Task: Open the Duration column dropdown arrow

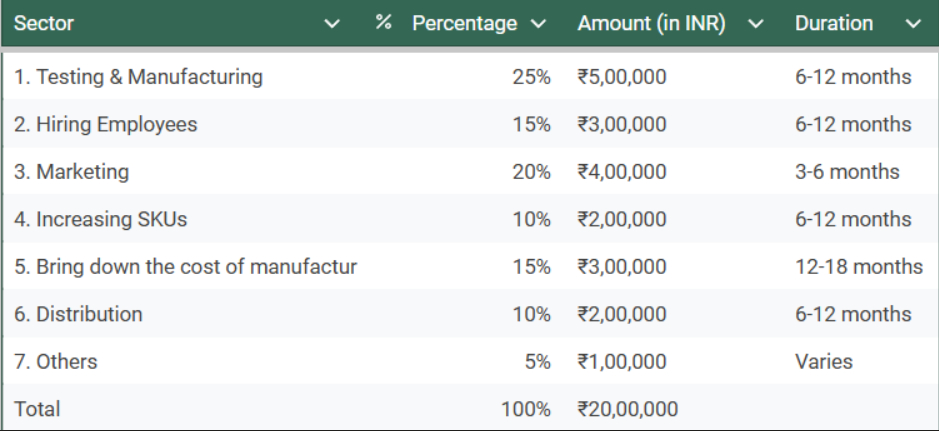Action: pyautogui.click(x=913, y=24)
